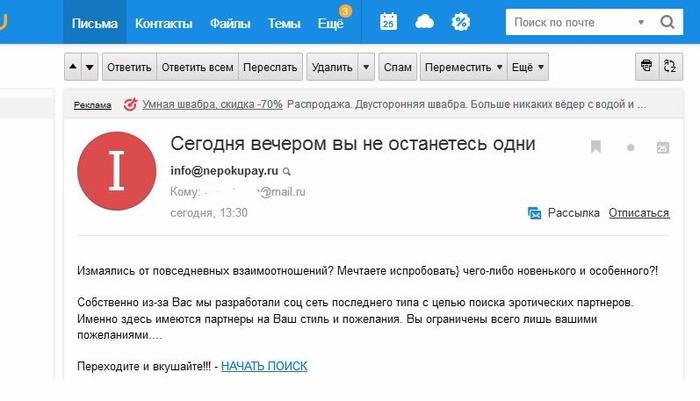700x401 pixels.
Task: Open the Cloud storage icon
Action: pyautogui.click(x=425, y=22)
